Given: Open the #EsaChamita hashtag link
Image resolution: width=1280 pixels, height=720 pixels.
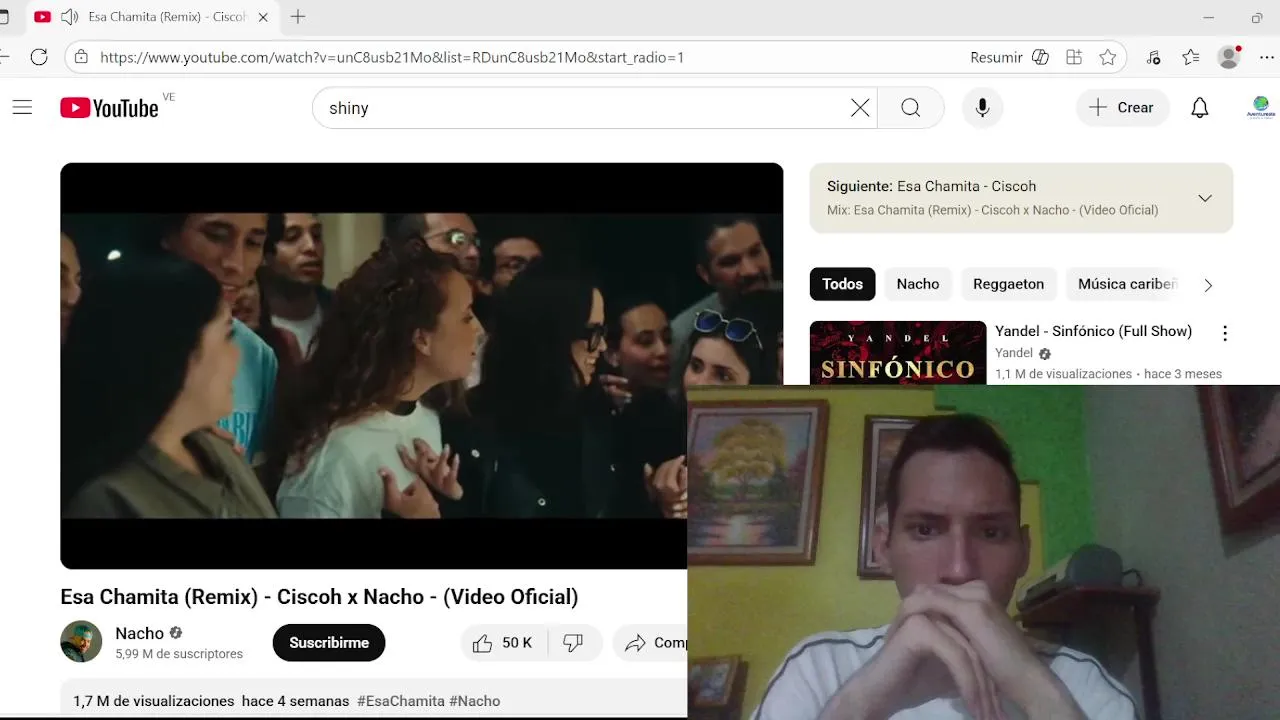Looking at the screenshot, I should [x=401, y=701].
